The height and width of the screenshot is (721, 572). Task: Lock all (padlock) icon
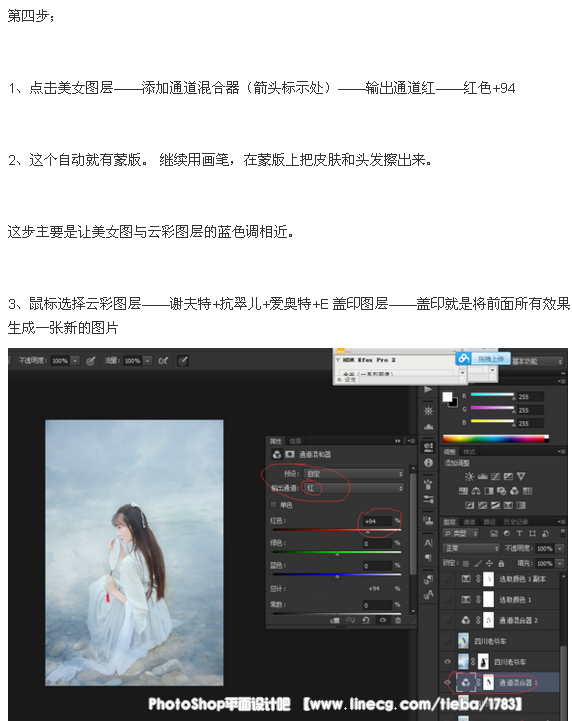501,563
